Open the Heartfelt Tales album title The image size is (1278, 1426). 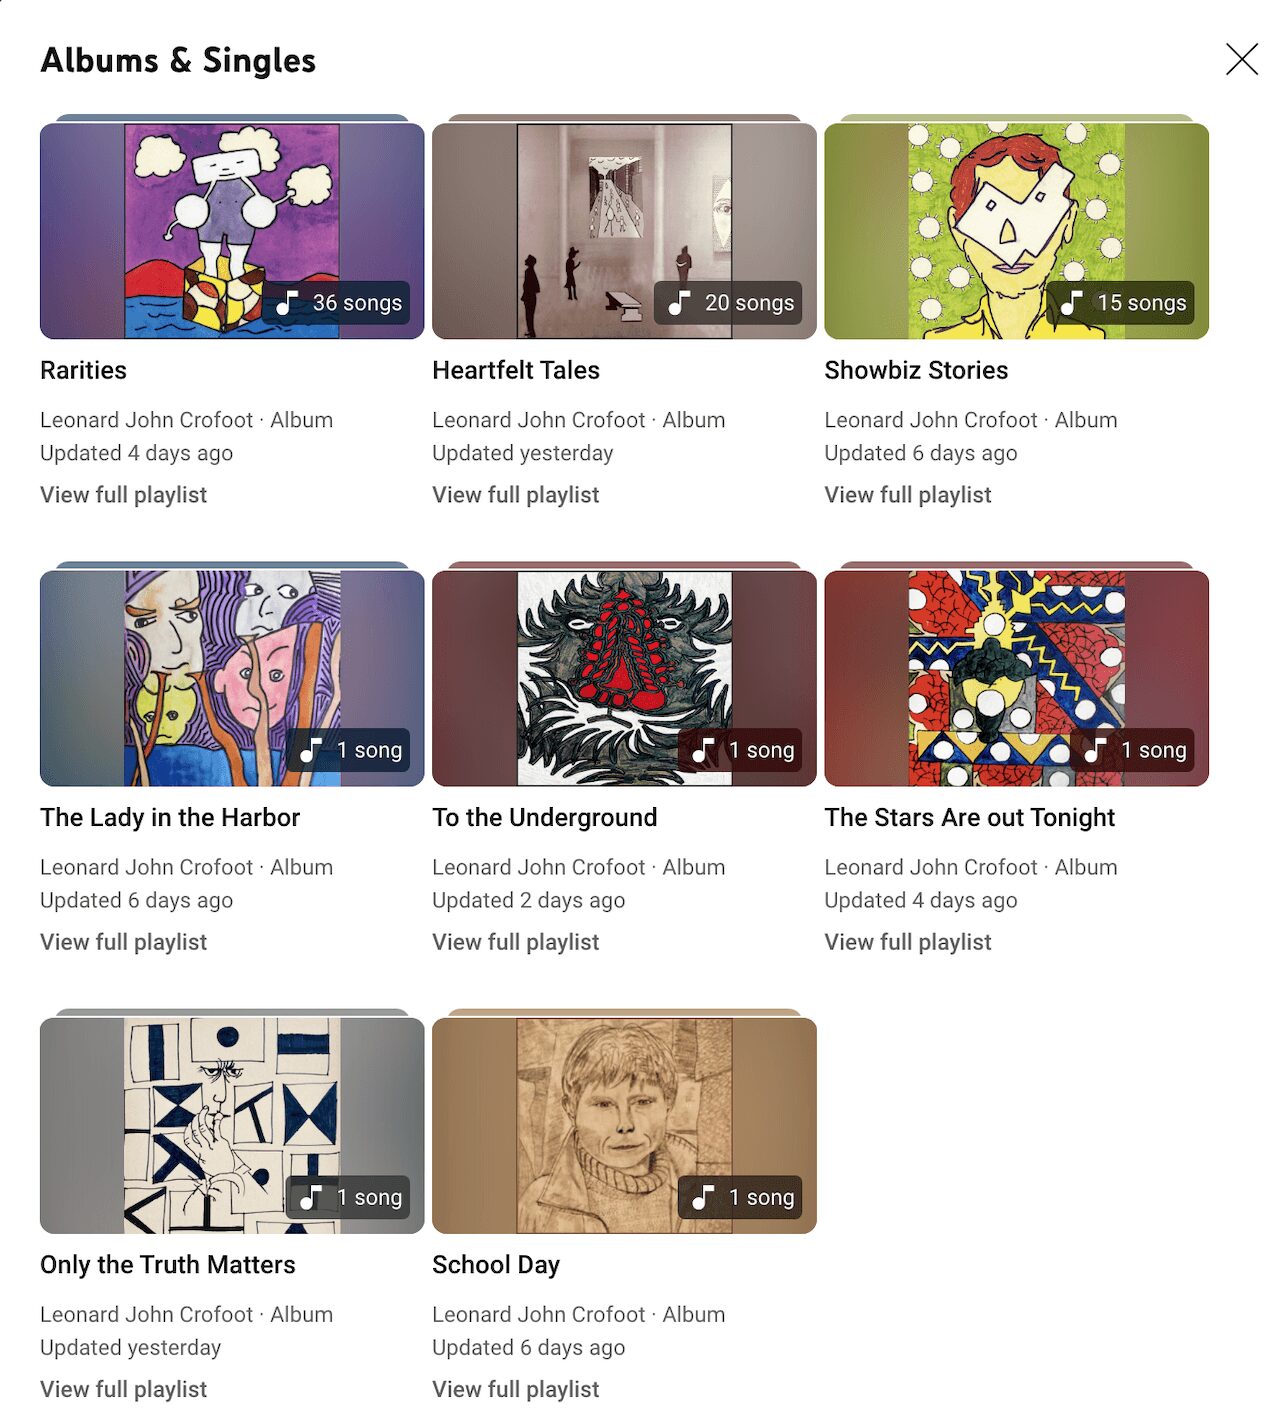click(516, 370)
